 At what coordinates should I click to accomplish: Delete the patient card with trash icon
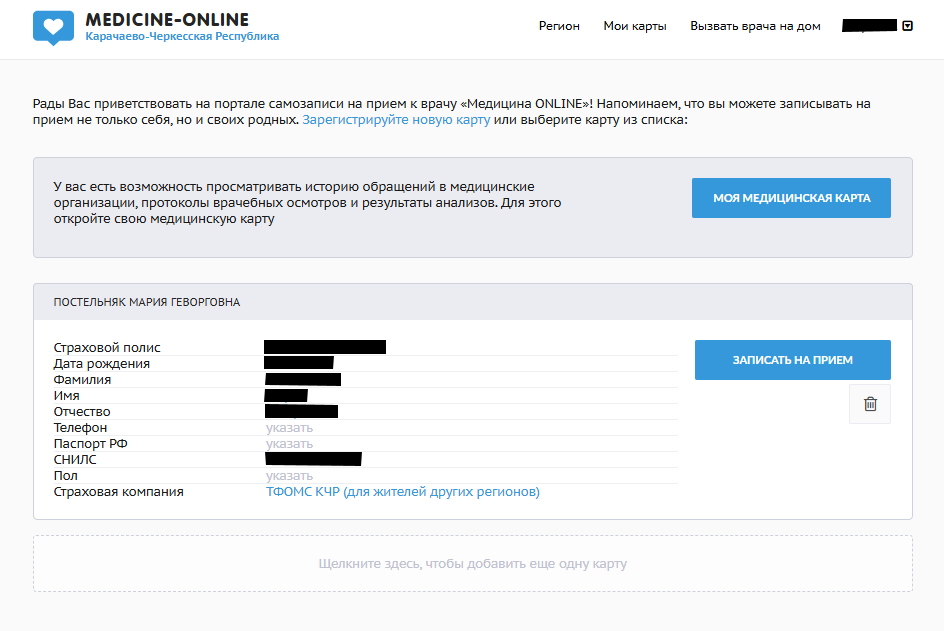coord(869,404)
